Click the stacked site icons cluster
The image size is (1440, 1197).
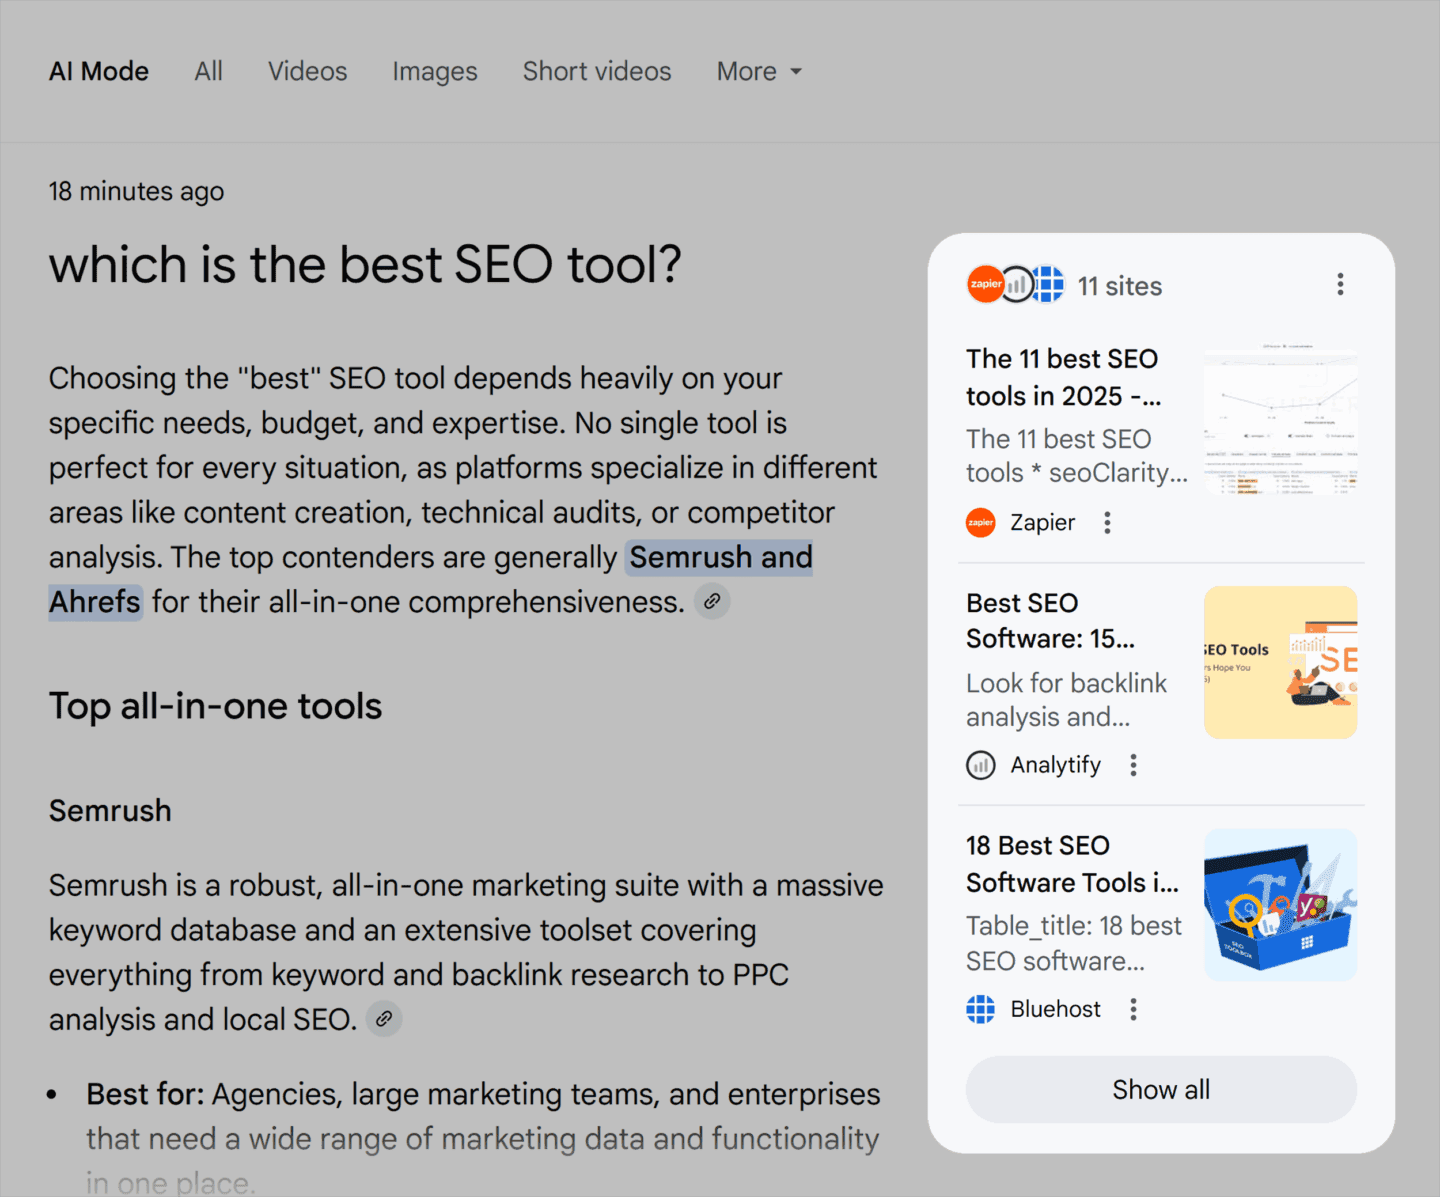pyautogui.click(x=1016, y=285)
